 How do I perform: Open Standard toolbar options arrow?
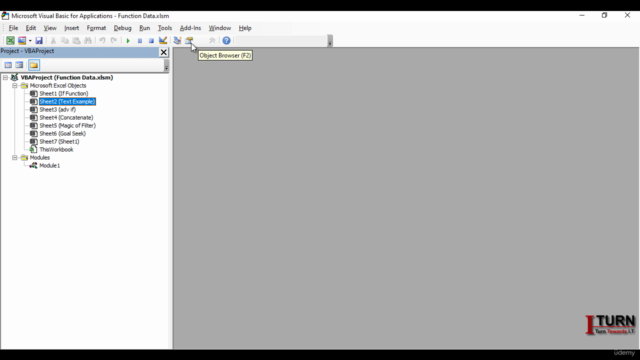tap(330, 40)
